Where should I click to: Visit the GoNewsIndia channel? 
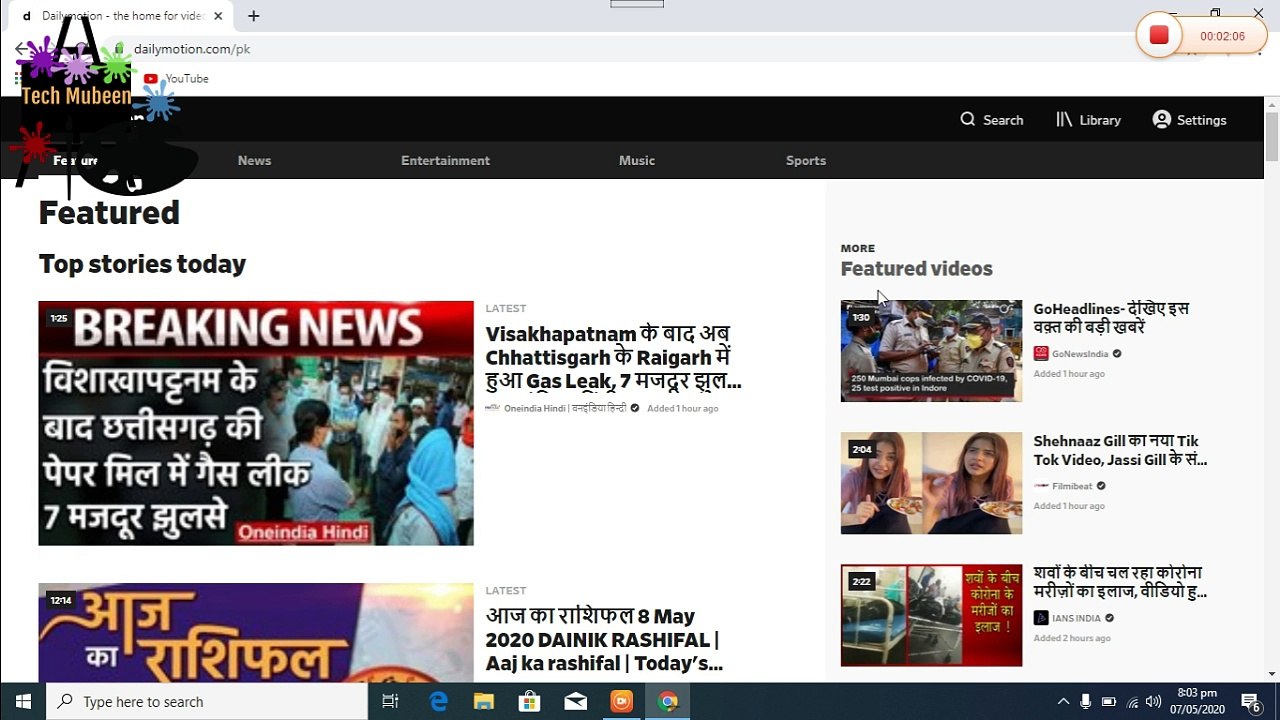(x=1078, y=354)
